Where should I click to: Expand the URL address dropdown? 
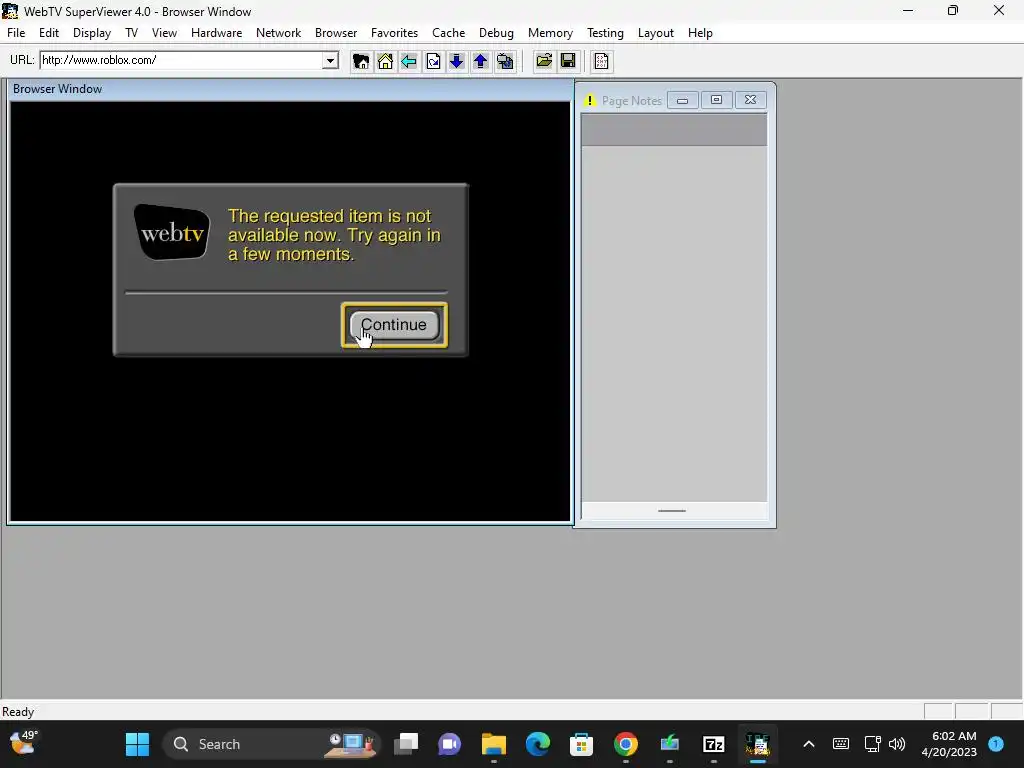point(330,61)
